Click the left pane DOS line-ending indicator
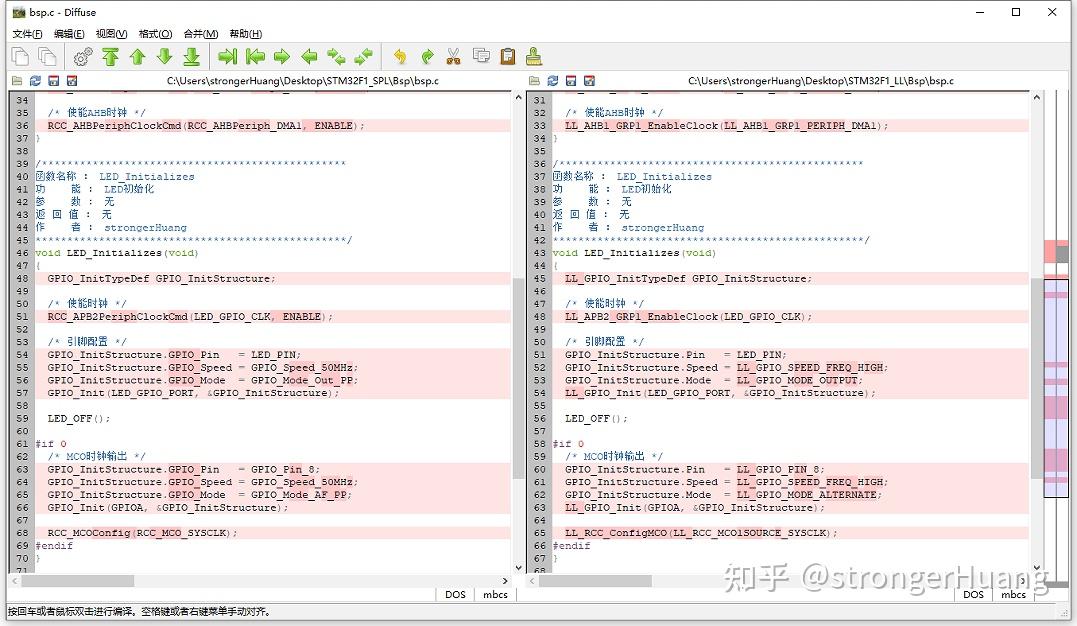 point(455,594)
